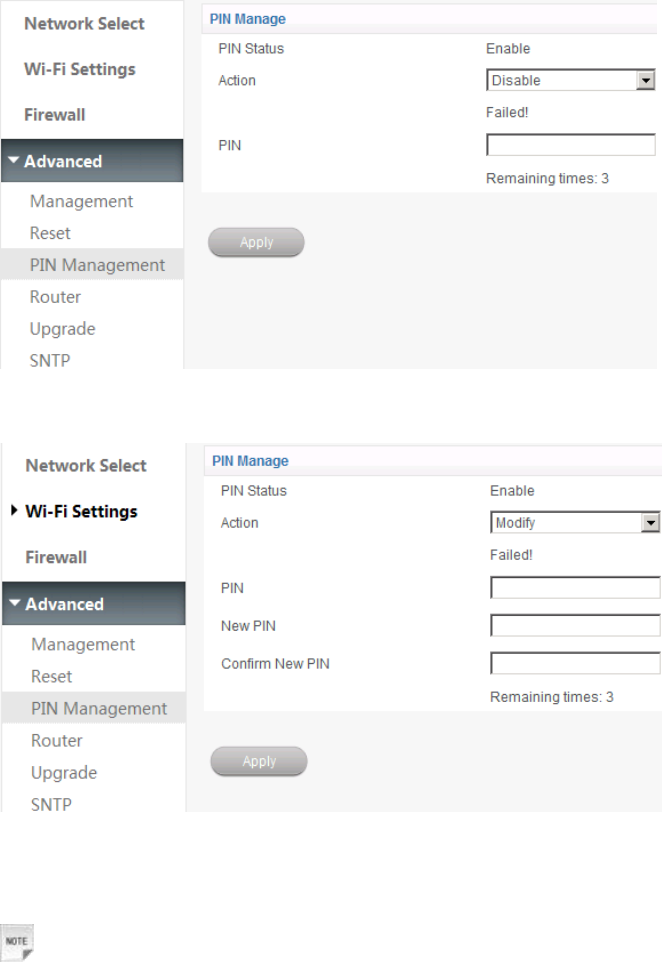Click Apply in the top PIN panel

(256, 242)
